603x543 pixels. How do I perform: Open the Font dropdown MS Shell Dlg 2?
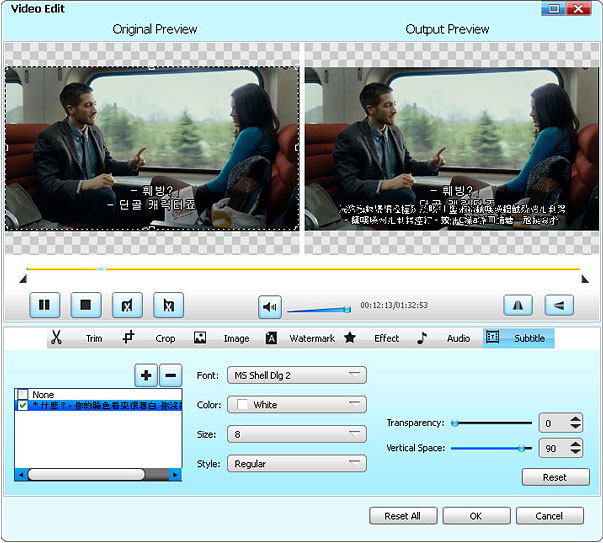(297, 375)
